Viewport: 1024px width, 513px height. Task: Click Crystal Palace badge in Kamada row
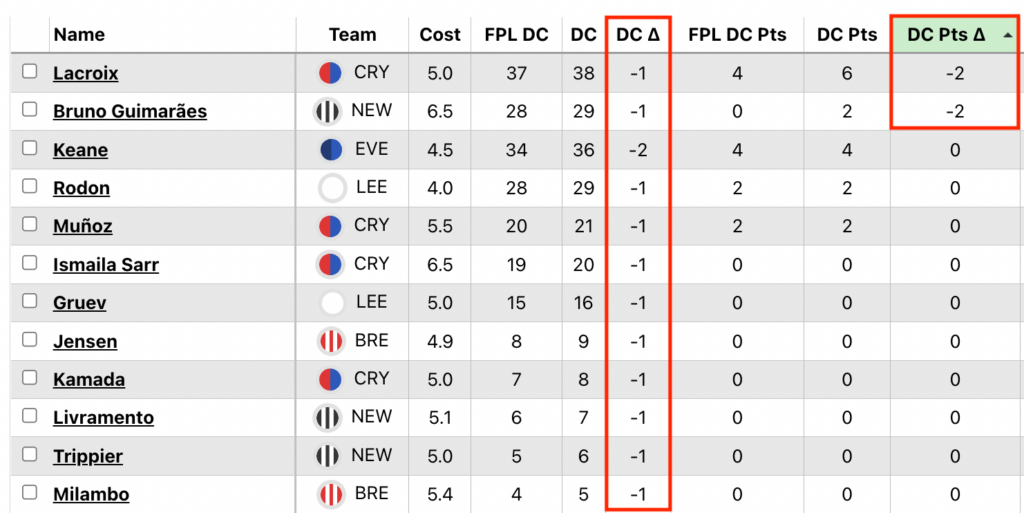330,379
